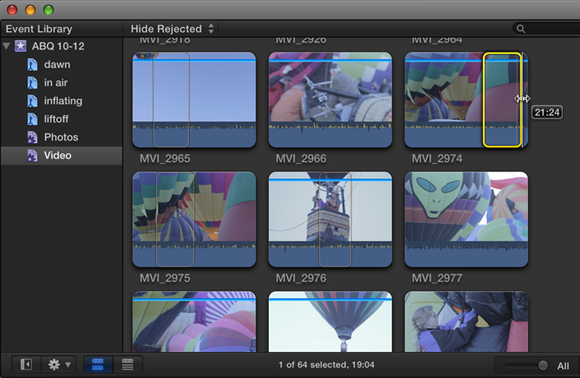Select the liftoff collection label

pos(56,119)
